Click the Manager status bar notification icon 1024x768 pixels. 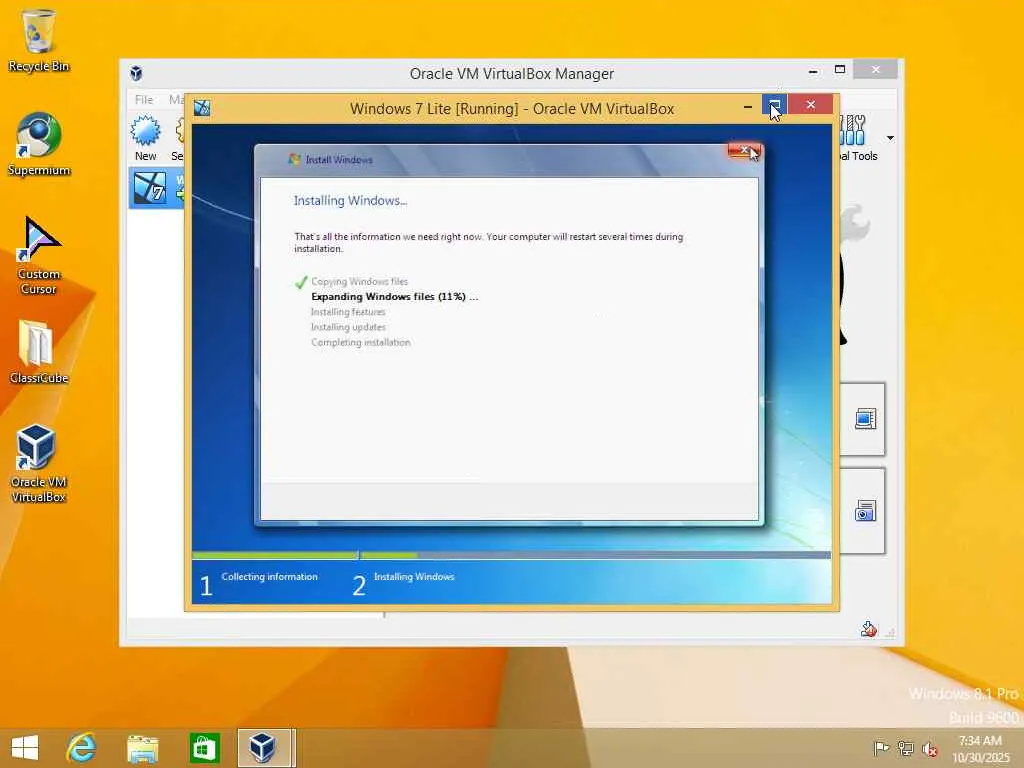coord(869,629)
